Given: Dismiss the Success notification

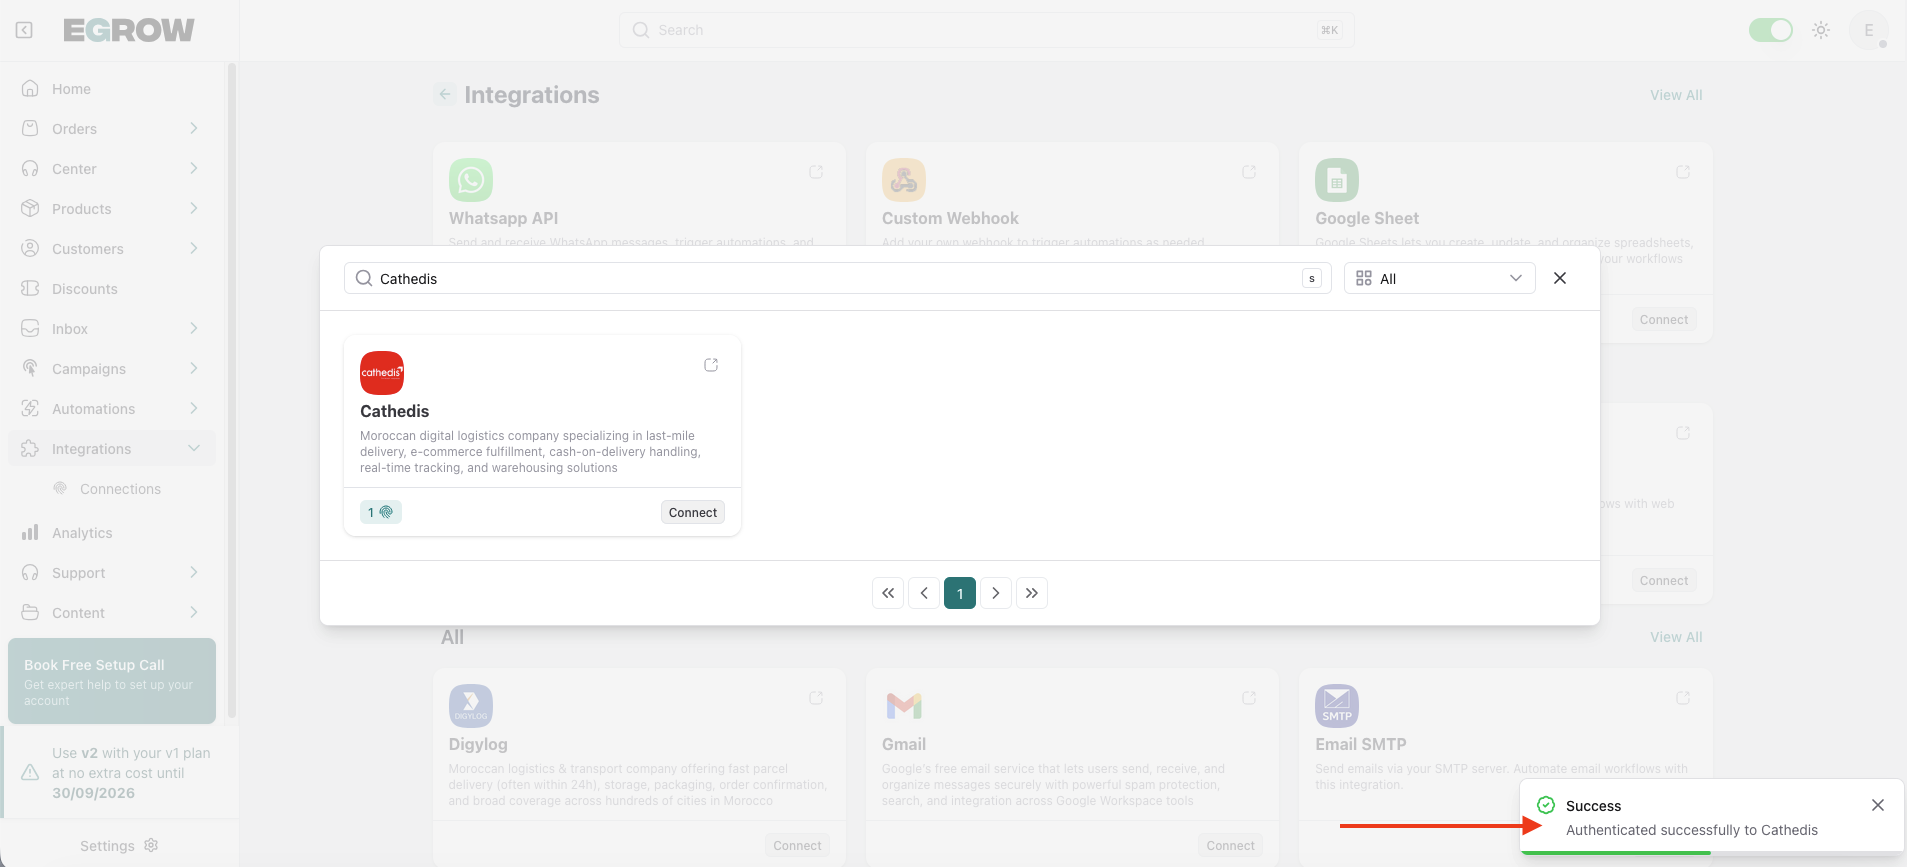Looking at the screenshot, I should [x=1878, y=805].
